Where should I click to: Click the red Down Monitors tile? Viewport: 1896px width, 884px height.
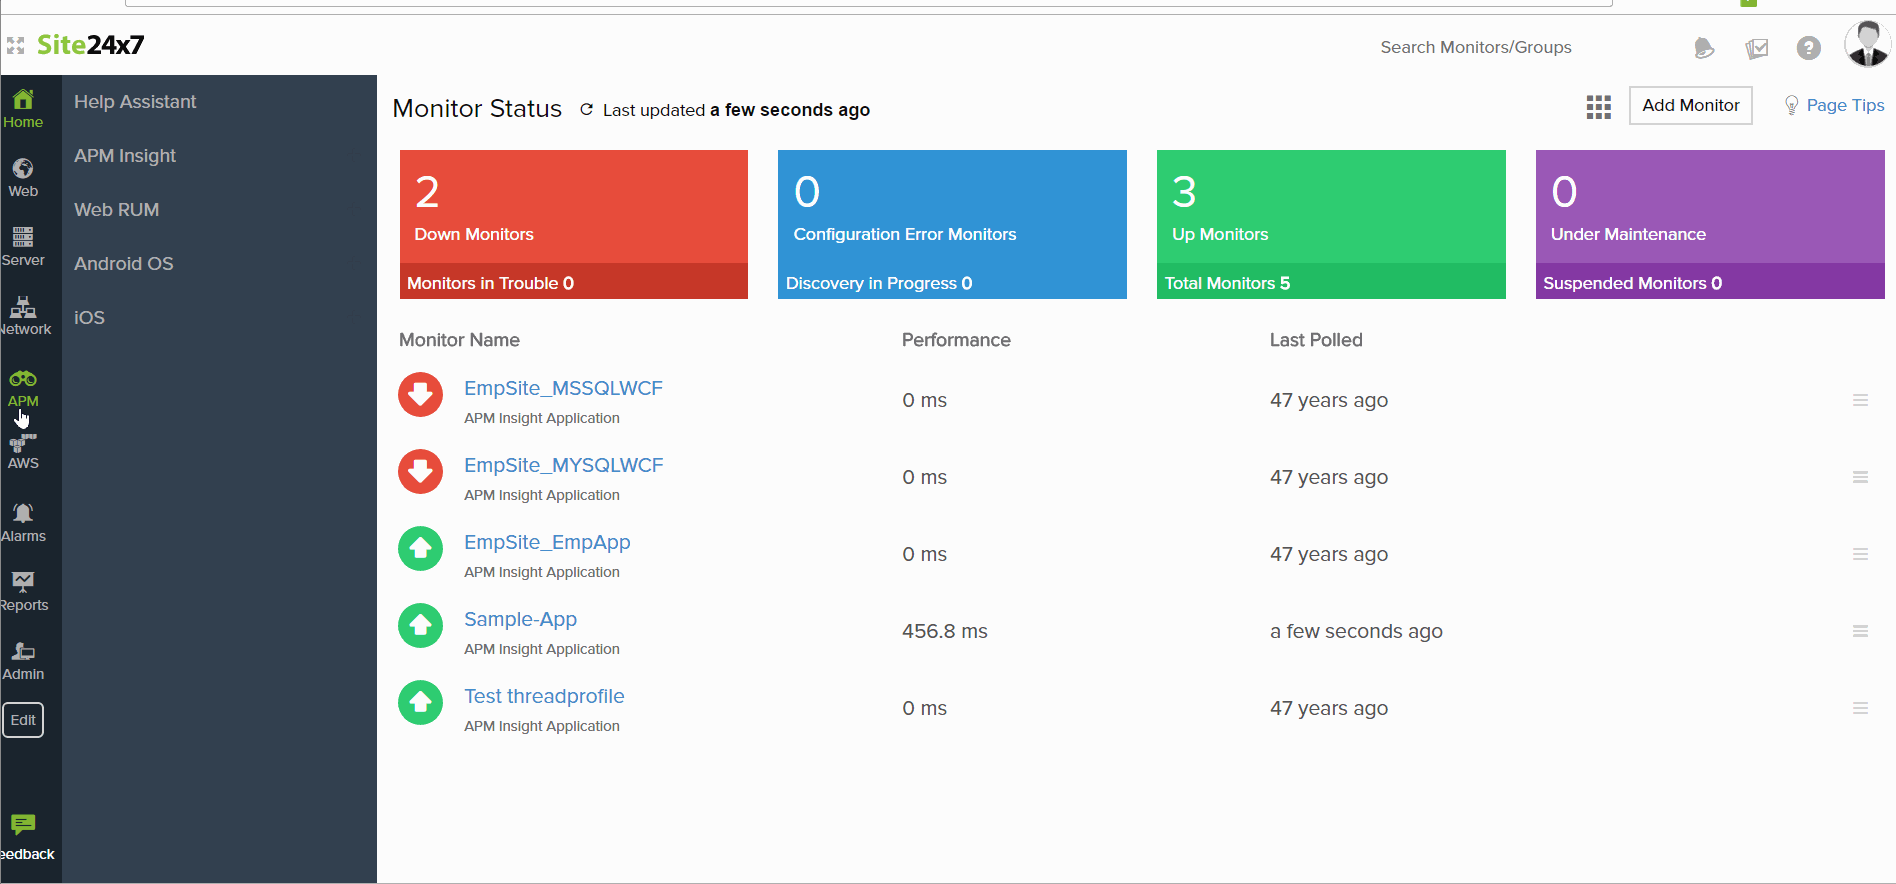(x=573, y=207)
